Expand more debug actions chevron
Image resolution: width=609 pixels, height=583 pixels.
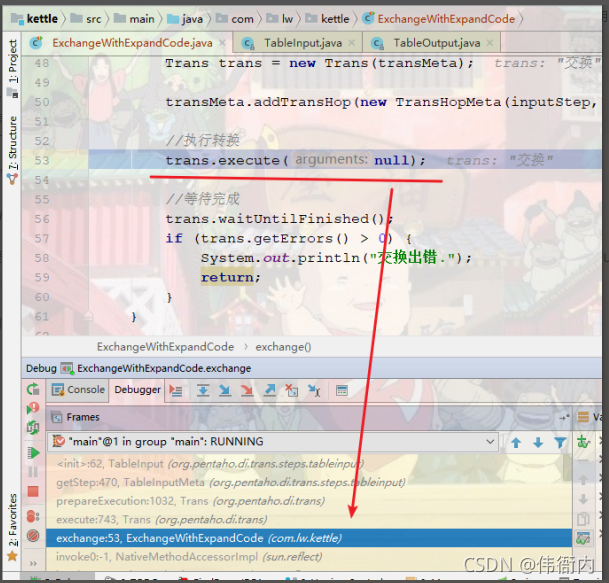pyautogui.click(x=33, y=563)
